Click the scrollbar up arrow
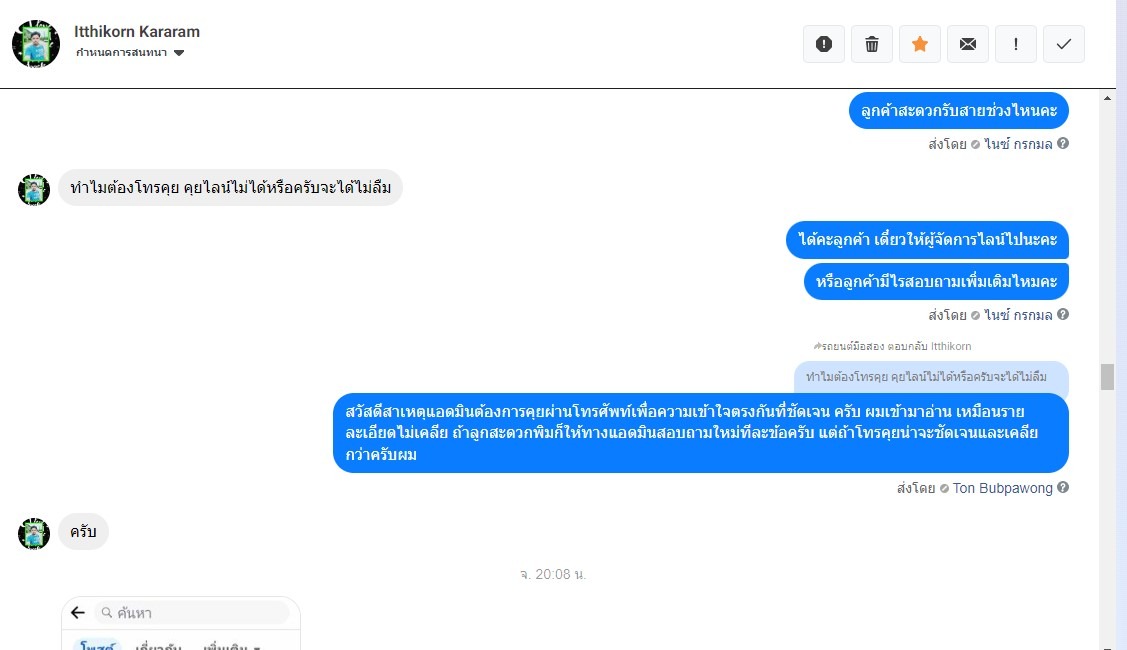This screenshot has height=650, width=1127. click(x=1107, y=98)
